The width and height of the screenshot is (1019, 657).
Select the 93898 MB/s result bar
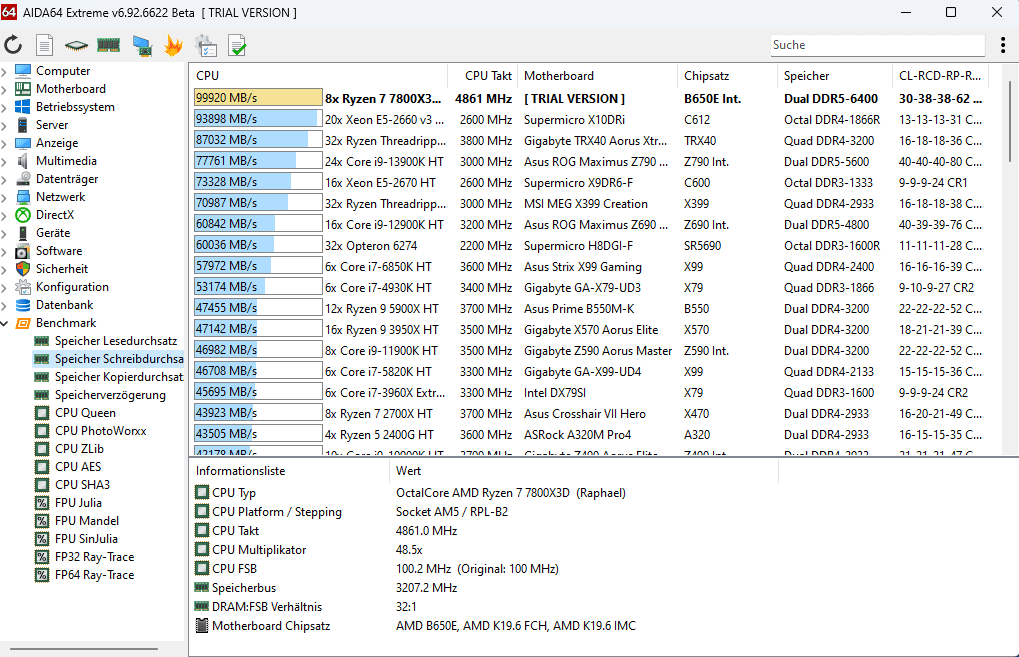point(258,119)
